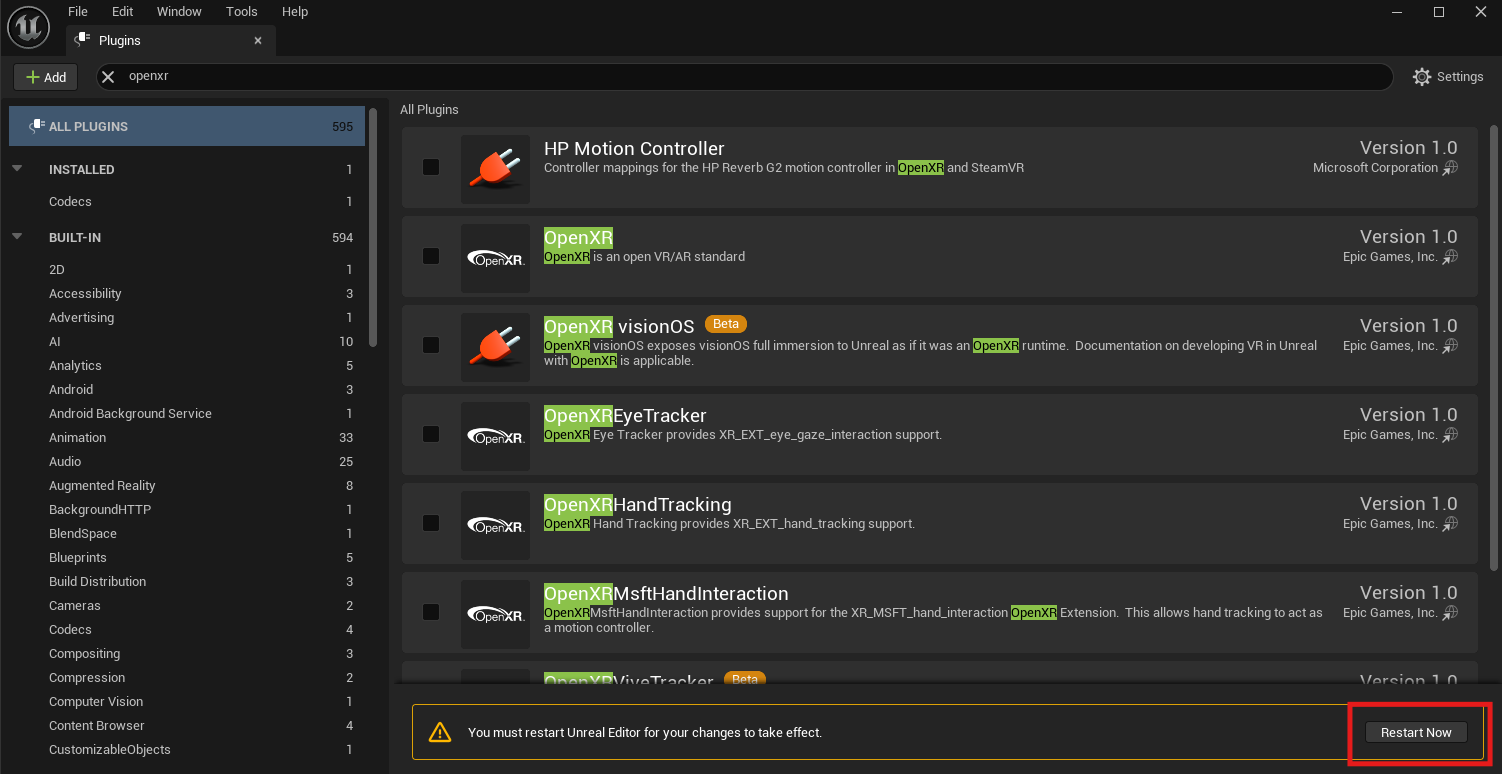
Task: Click the OpenXRHandTracking logo icon
Action: tap(495, 525)
